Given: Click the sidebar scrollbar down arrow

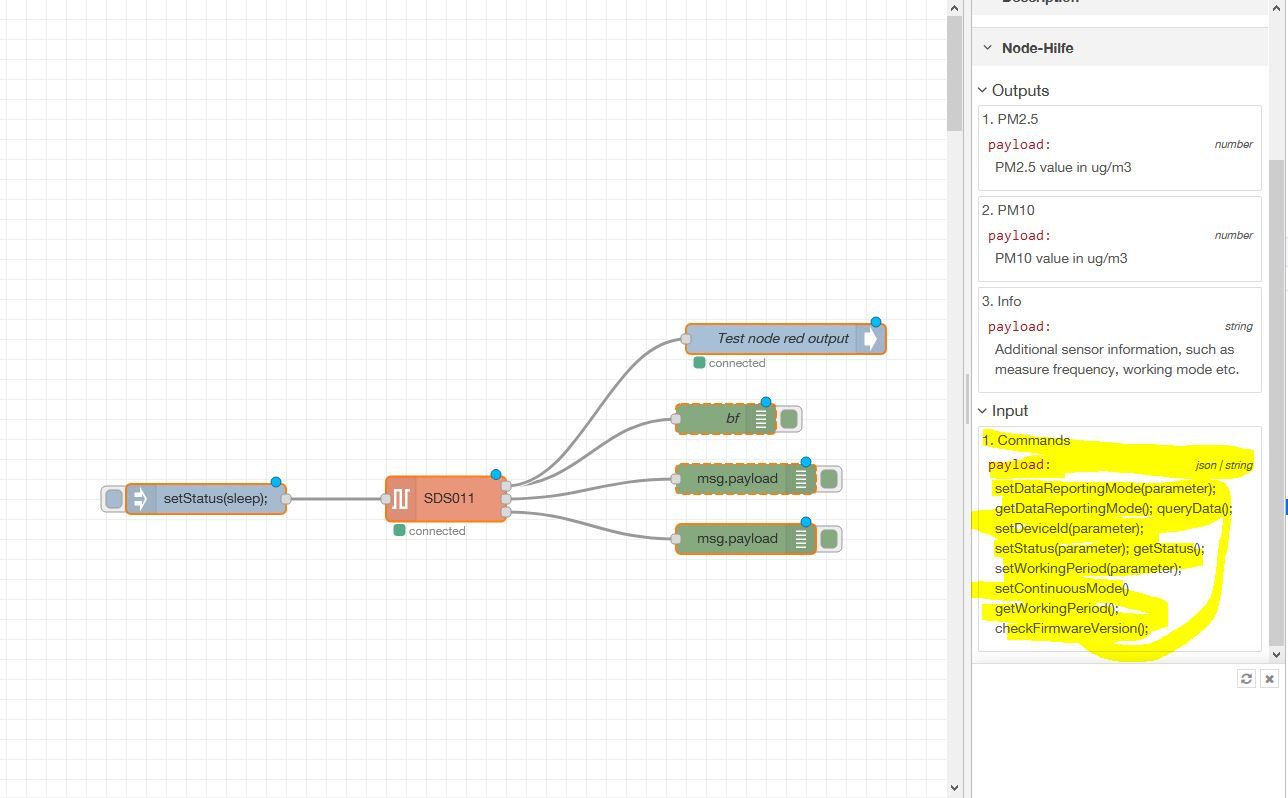Looking at the screenshot, I should click(x=1276, y=654).
